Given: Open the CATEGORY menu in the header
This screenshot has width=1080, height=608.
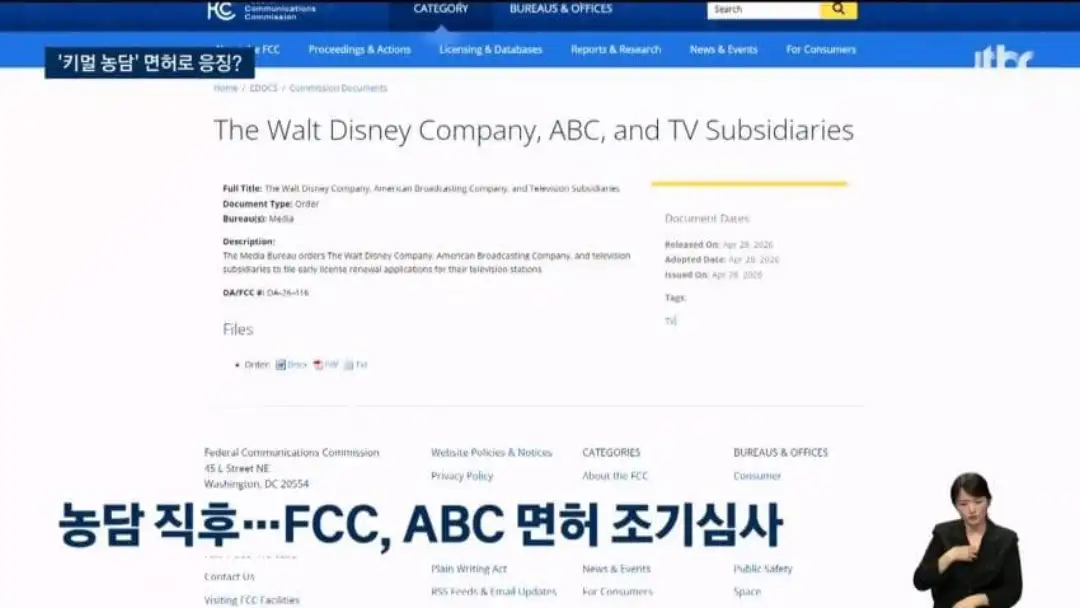Looking at the screenshot, I should (441, 9).
